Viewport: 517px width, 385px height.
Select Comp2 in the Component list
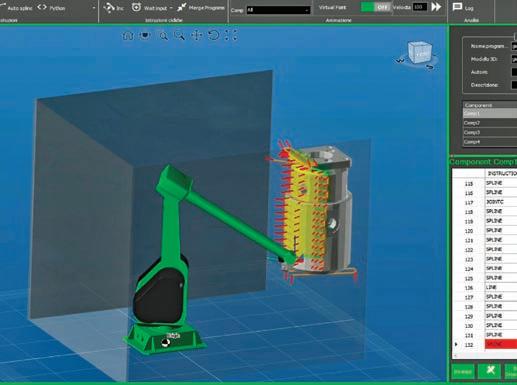[490, 123]
